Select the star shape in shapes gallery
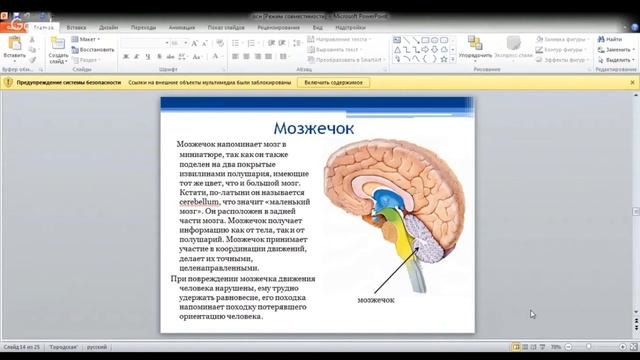 444,59
